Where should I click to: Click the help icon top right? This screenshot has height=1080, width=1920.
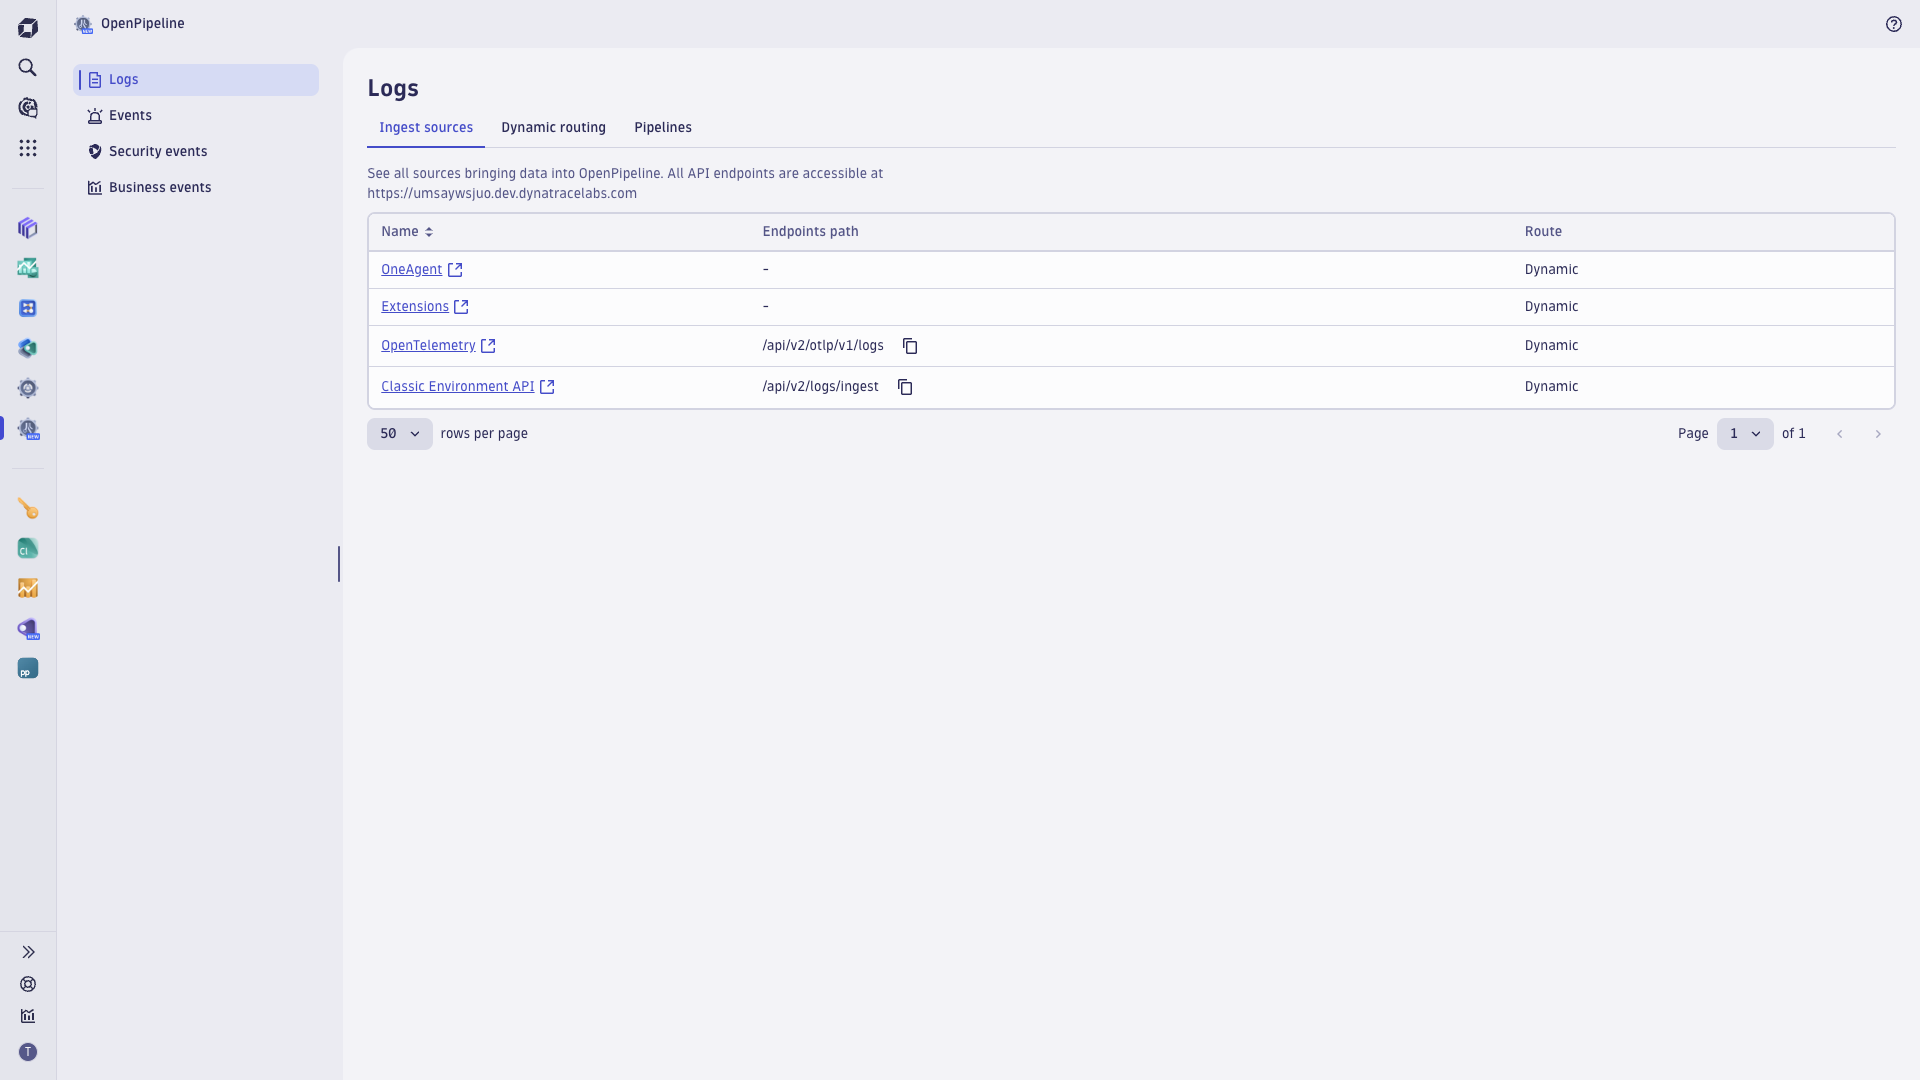(x=1894, y=24)
